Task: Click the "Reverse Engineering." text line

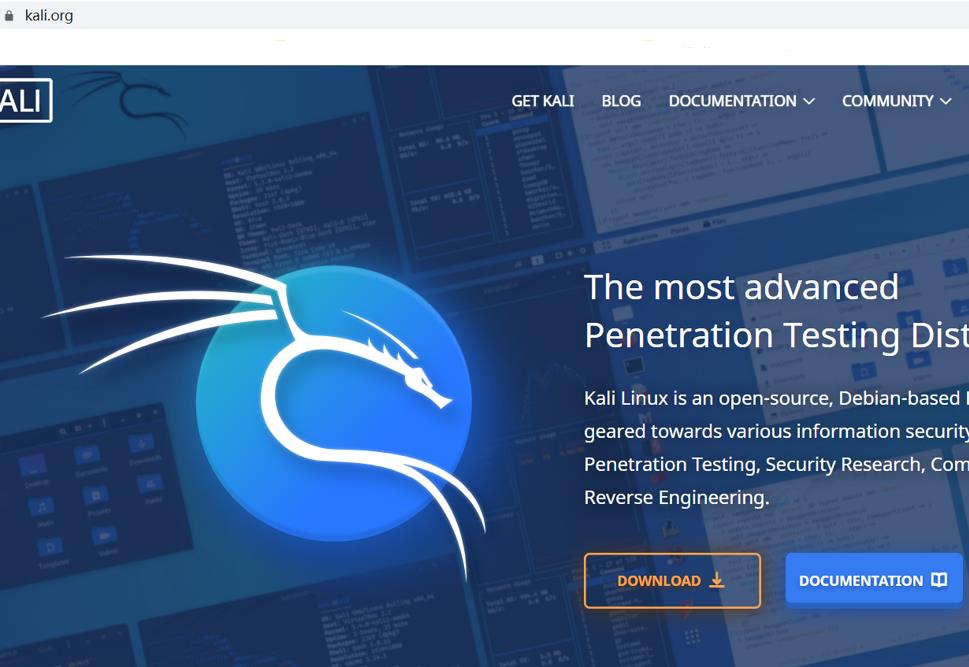Action: 677,498
